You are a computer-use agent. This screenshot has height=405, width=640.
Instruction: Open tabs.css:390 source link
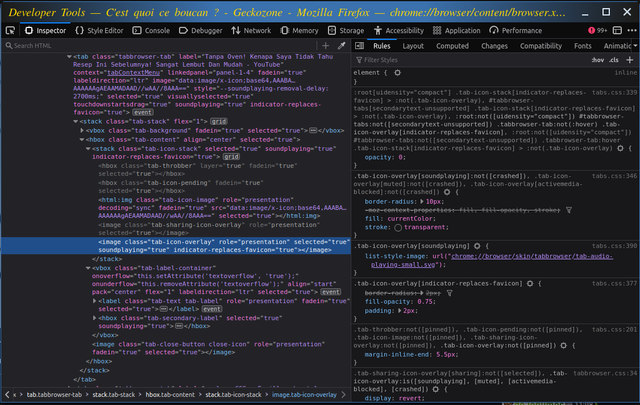click(x=614, y=246)
